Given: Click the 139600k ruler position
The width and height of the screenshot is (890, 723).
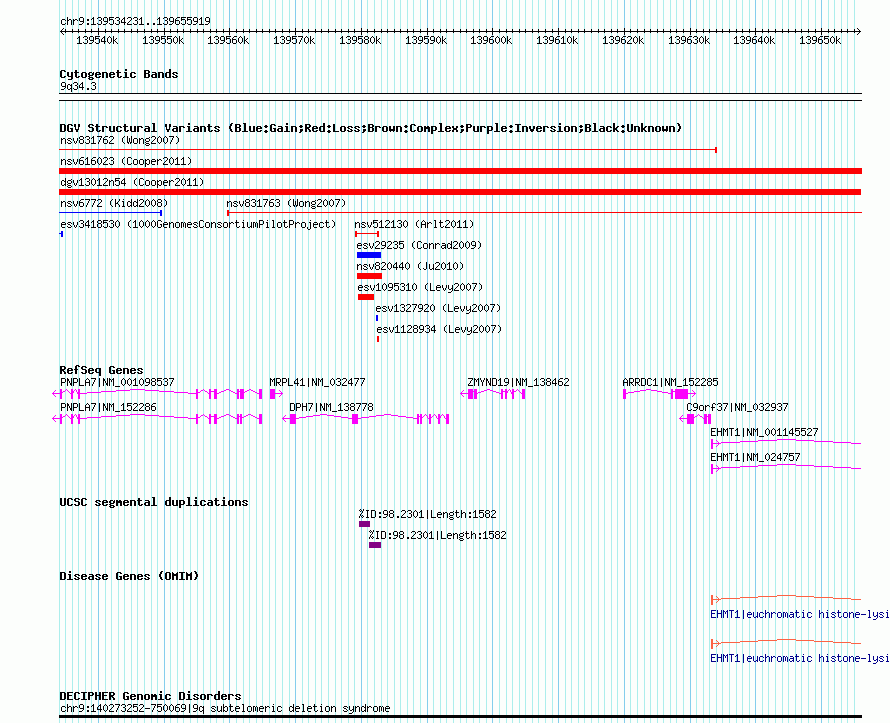Looking at the screenshot, I should [491, 40].
